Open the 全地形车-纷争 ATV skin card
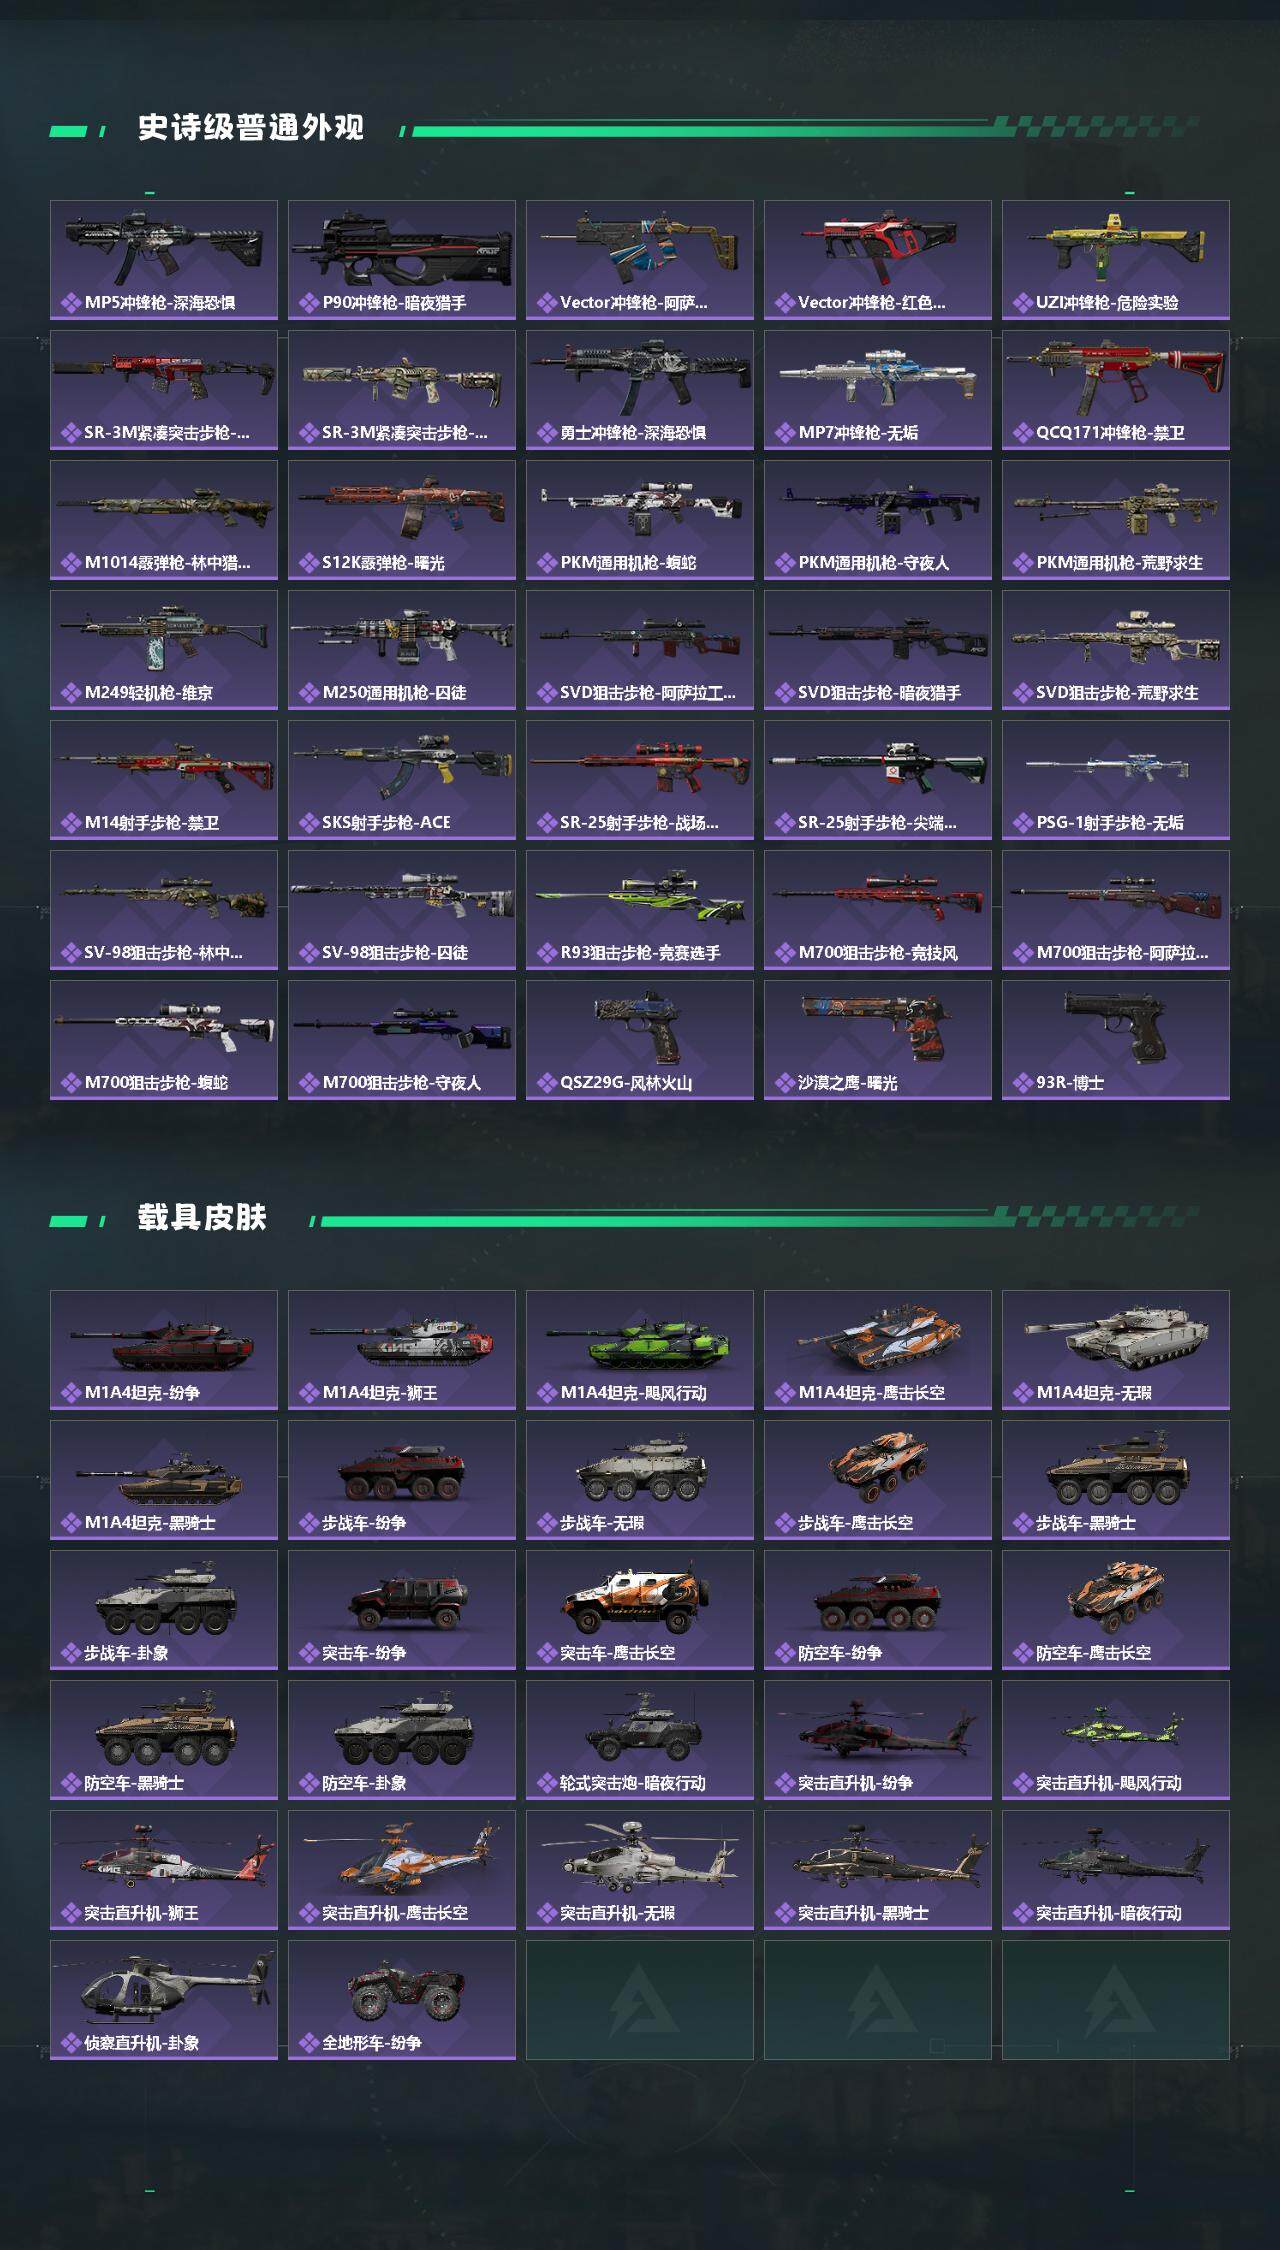 click(x=402, y=2000)
